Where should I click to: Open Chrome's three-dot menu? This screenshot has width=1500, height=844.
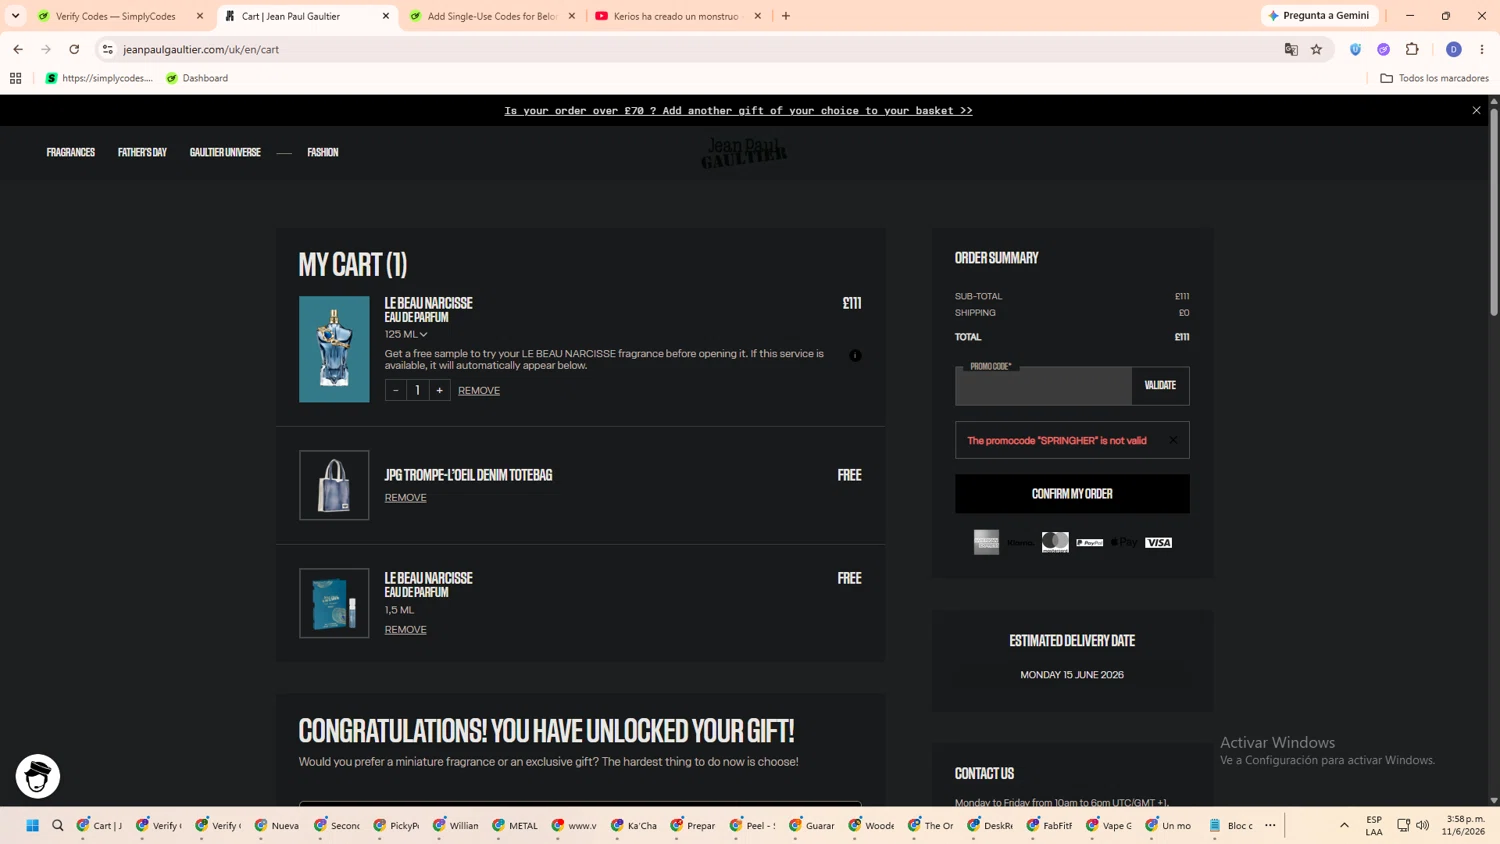[x=1482, y=49]
